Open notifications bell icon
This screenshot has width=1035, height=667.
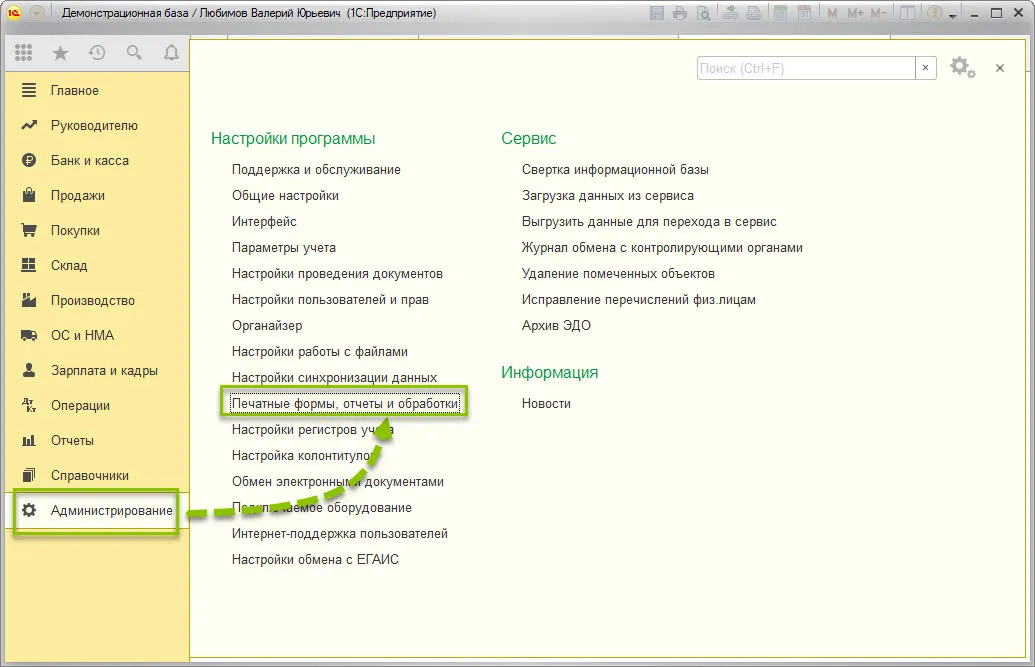click(171, 53)
